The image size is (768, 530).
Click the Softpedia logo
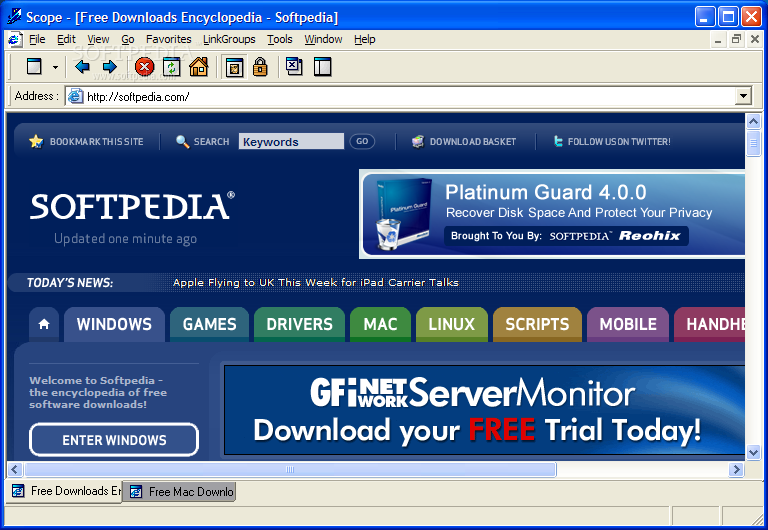(132, 206)
